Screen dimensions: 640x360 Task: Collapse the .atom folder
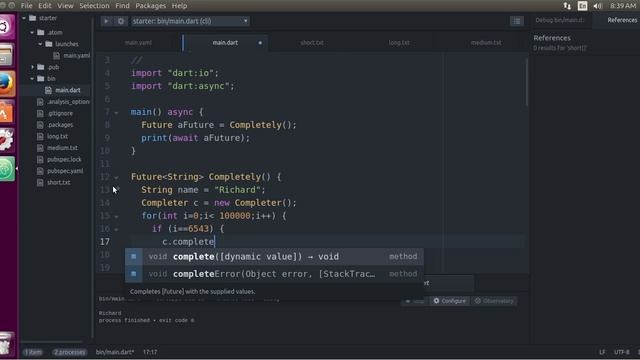pyautogui.click(x=32, y=32)
